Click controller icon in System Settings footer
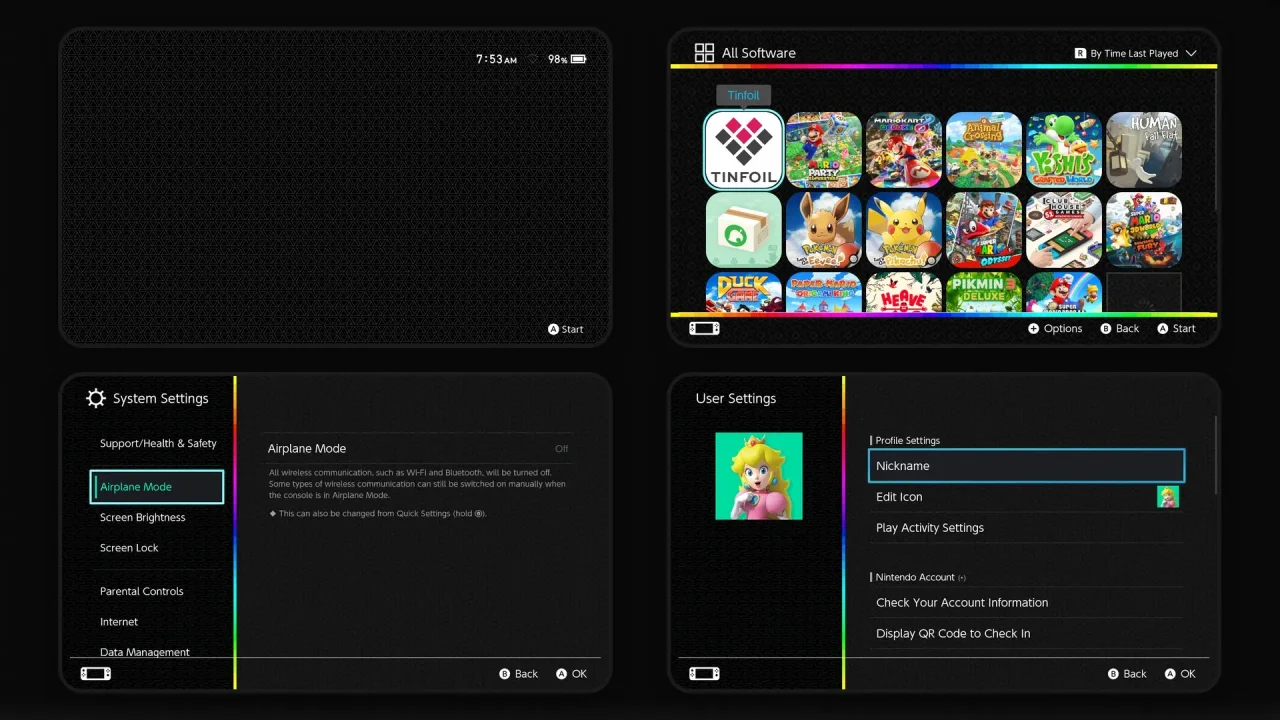Viewport: 1280px width, 720px height. pyautogui.click(x=96, y=674)
